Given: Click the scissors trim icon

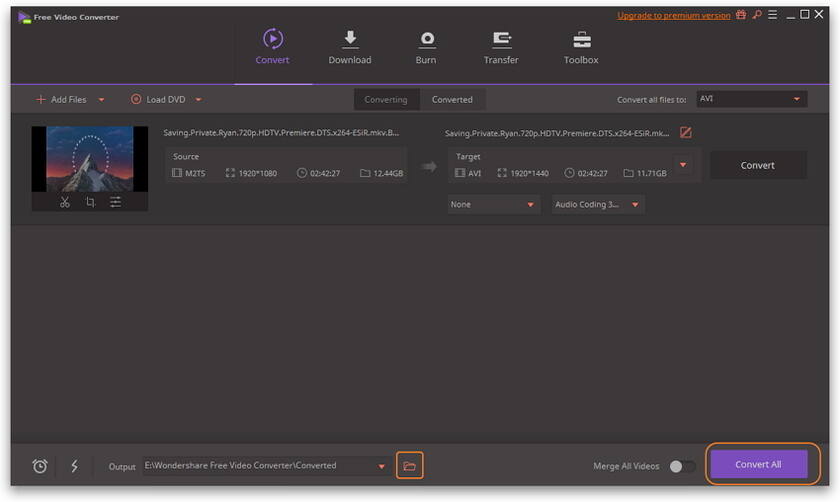Looking at the screenshot, I should 65,202.
